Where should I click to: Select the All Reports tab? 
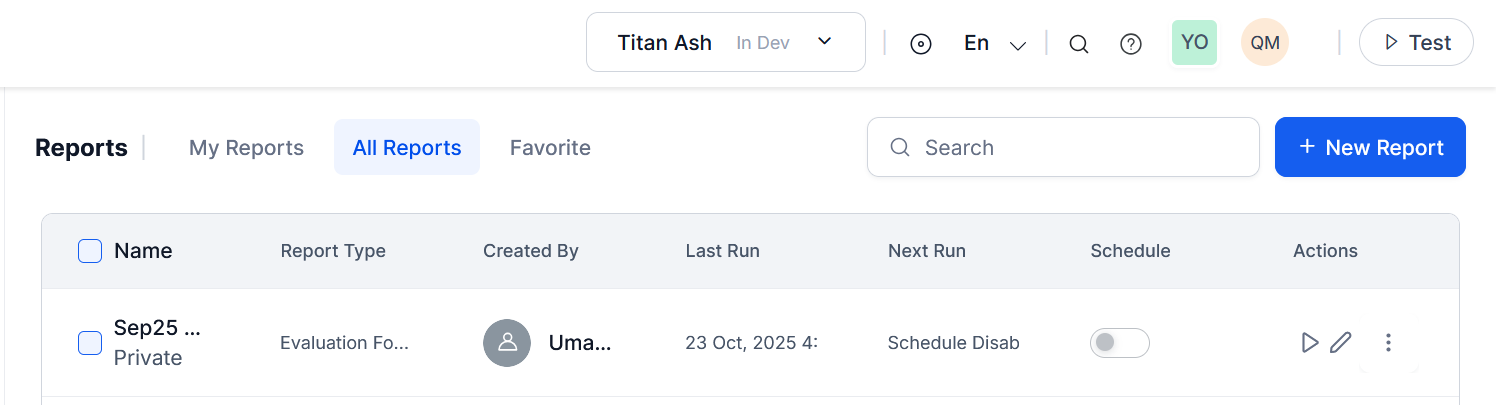tap(407, 148)
